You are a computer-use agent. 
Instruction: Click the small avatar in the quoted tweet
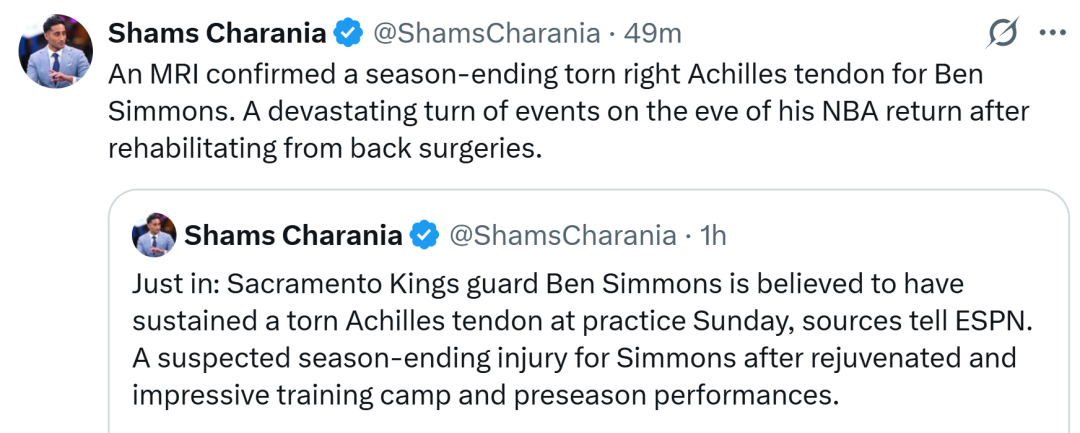pos(154,235)
